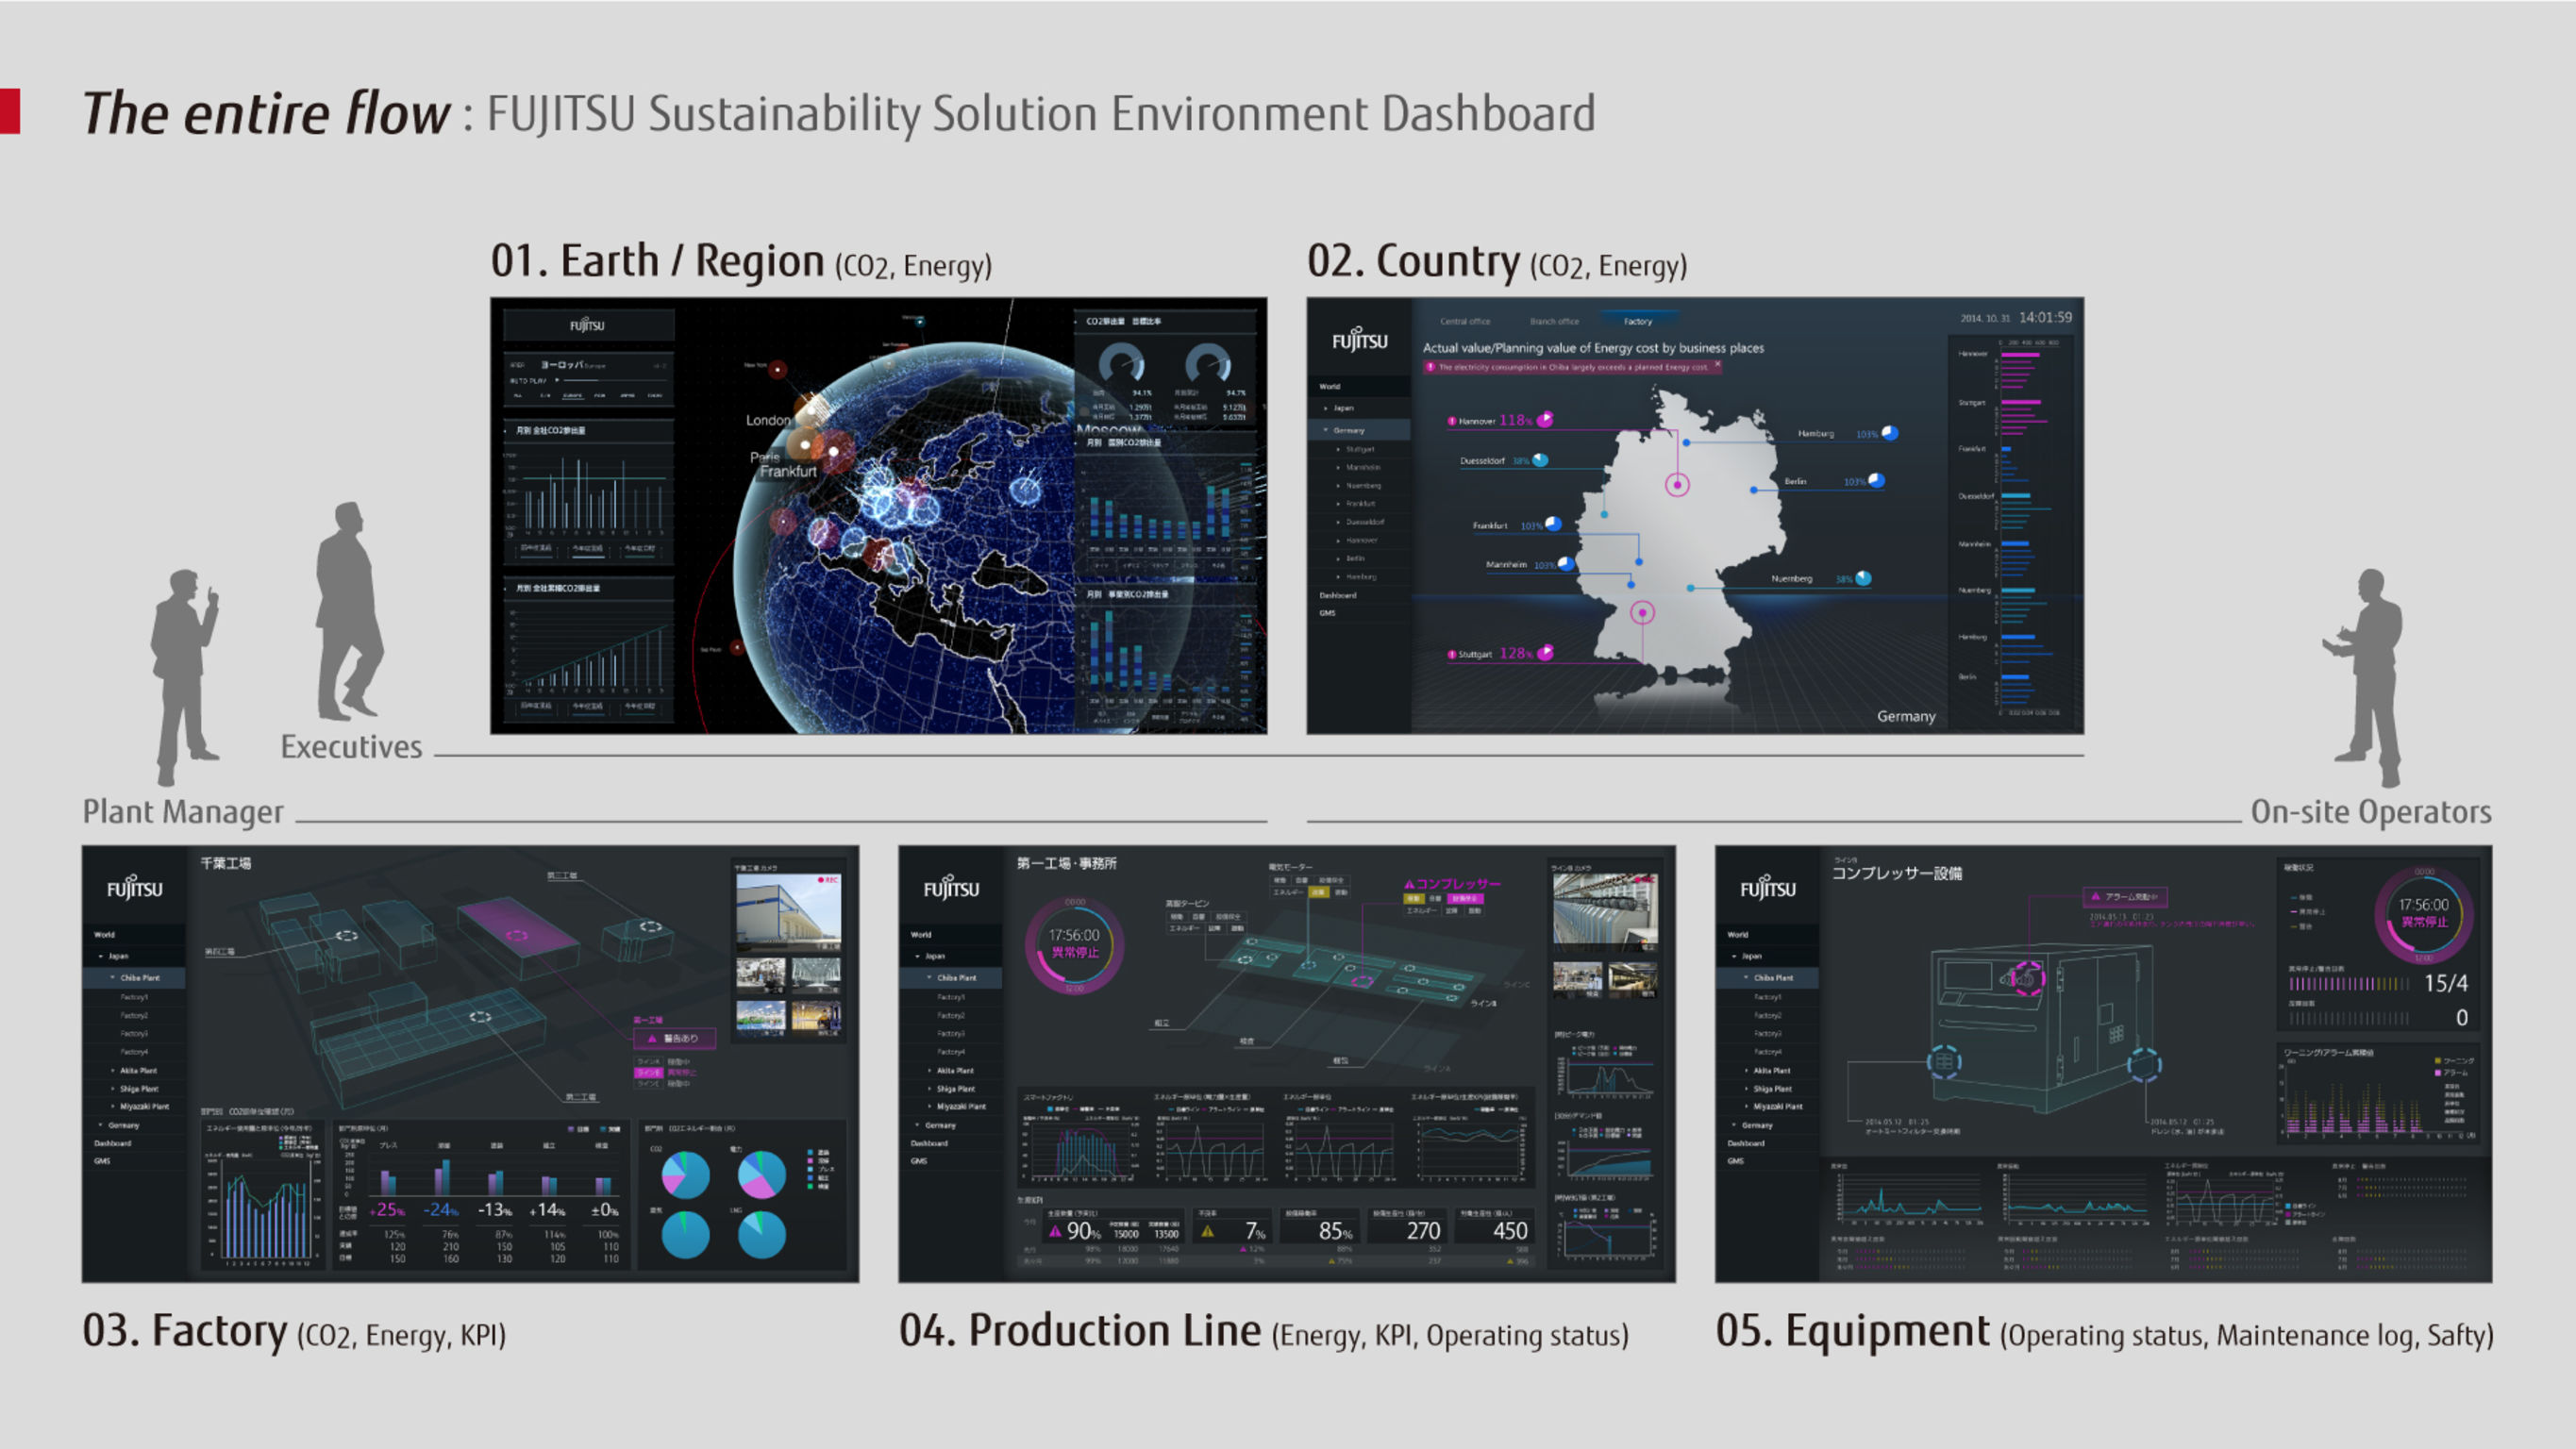Viewport: 2576px width, 1449px height.
Task: Click Frankfurt 103% pie icon in Country dashboard
Action: (1553, 524)
